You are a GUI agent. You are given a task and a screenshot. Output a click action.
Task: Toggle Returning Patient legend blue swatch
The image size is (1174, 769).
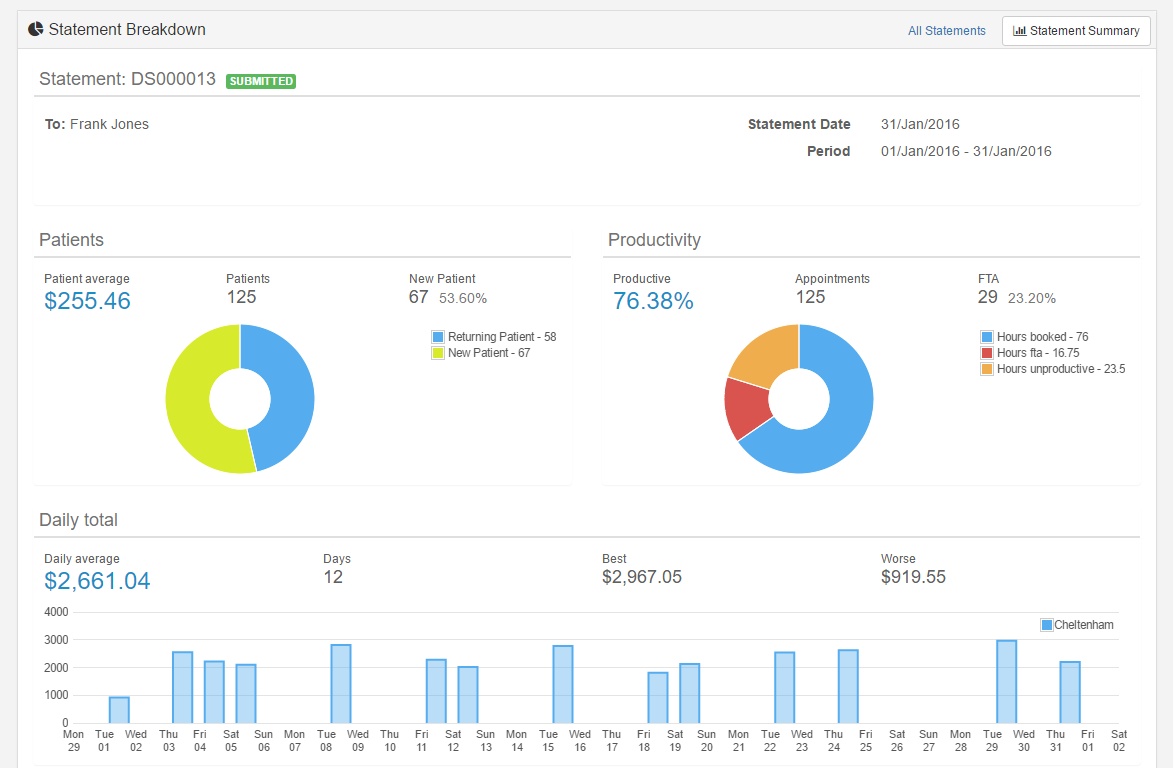438,337
